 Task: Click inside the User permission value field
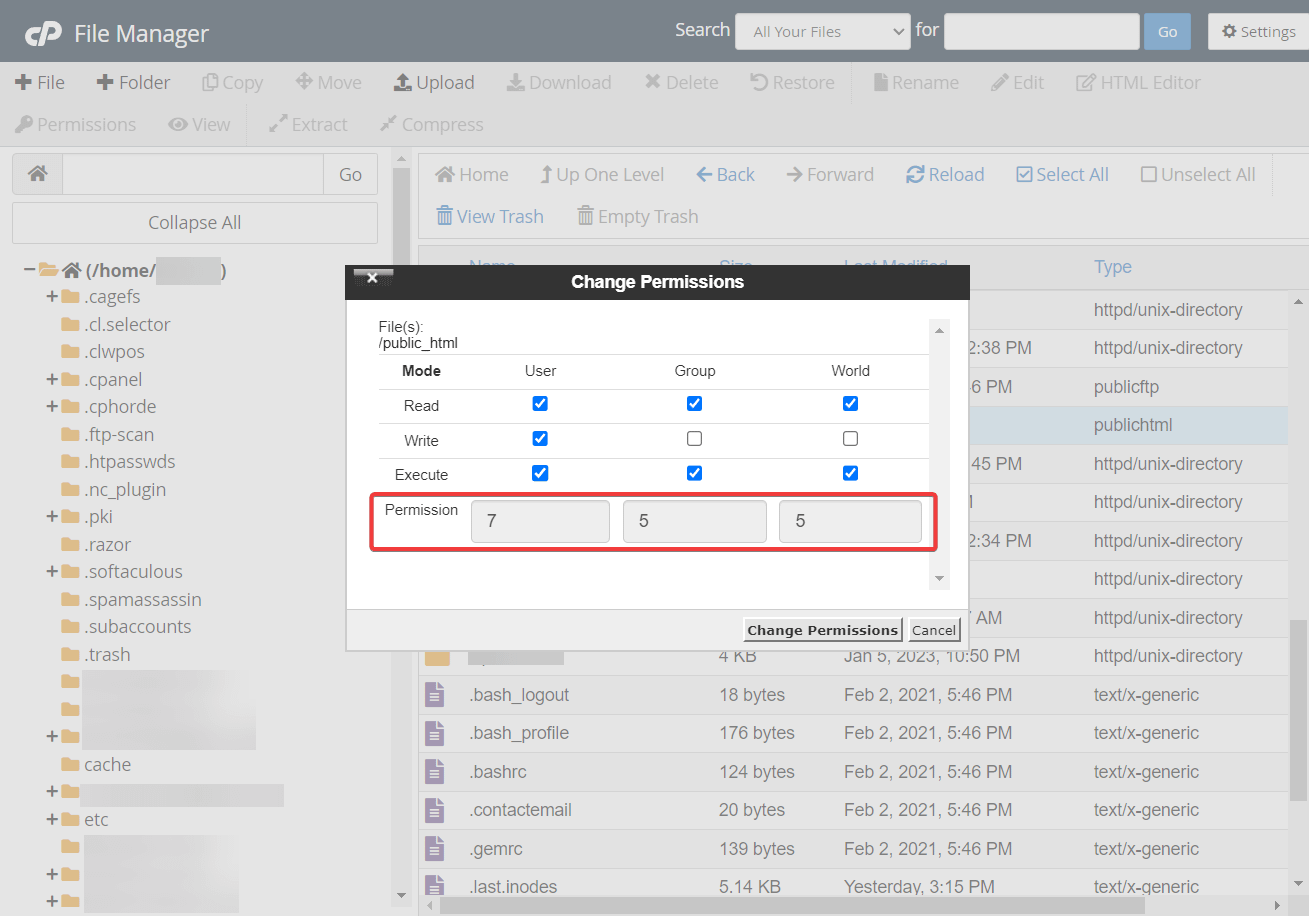(539, 521)
